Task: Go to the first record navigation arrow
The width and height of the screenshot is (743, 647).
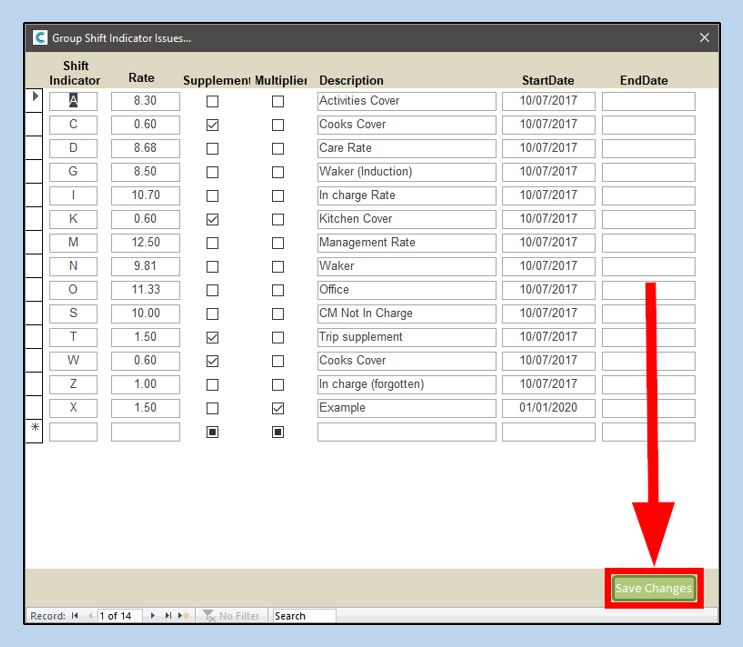Action: 75,616
